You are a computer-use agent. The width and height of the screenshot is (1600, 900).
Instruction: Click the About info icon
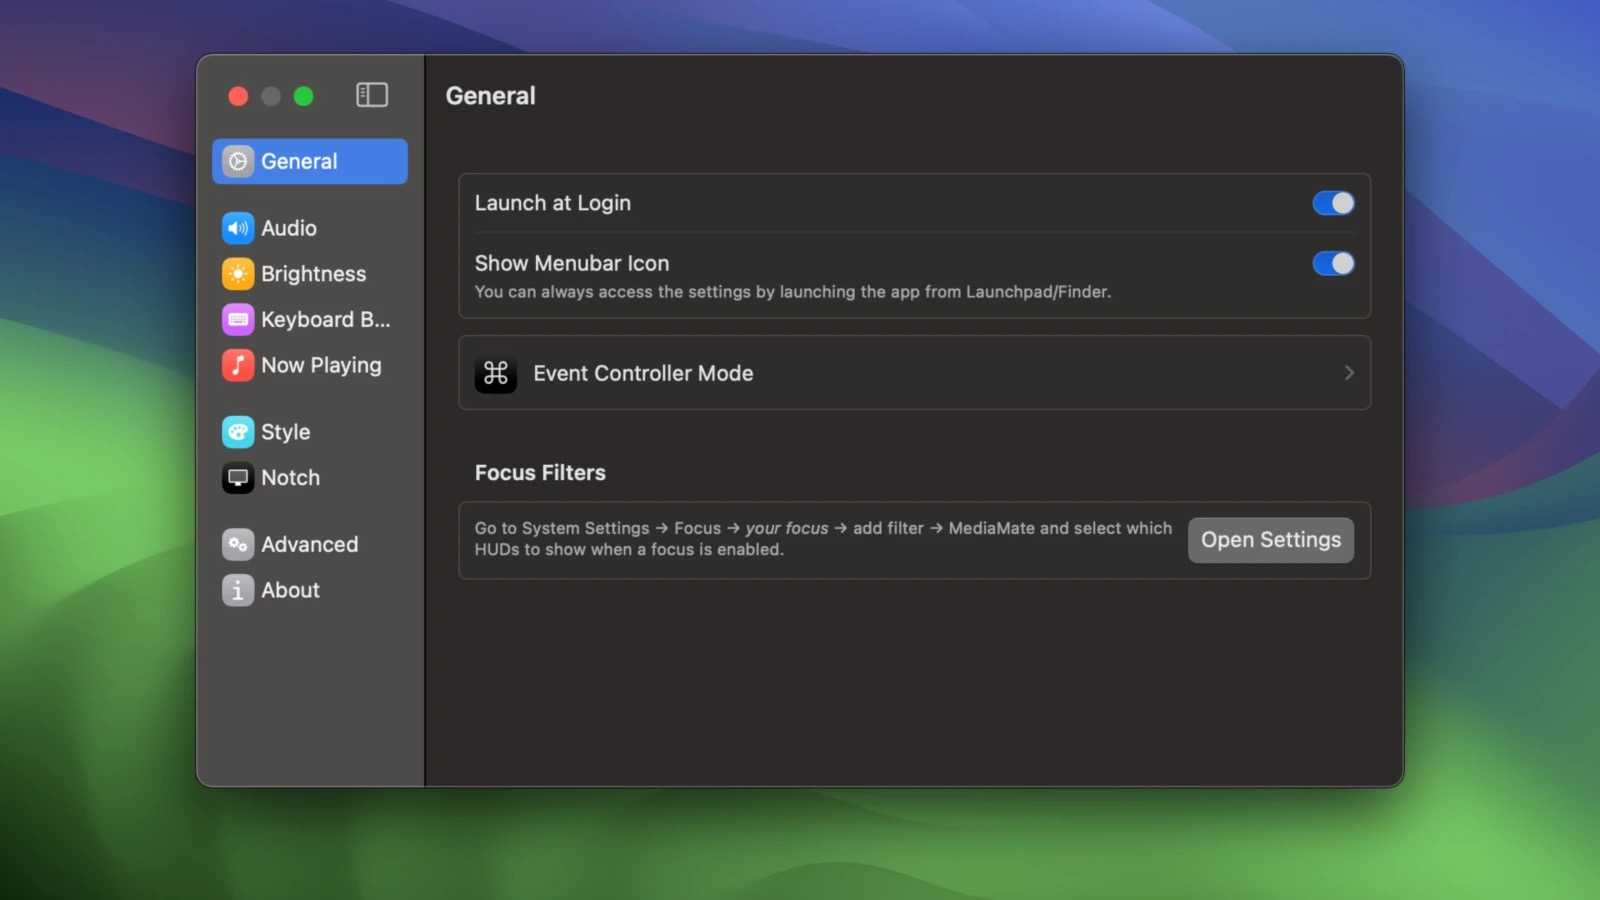click(237, 590)
